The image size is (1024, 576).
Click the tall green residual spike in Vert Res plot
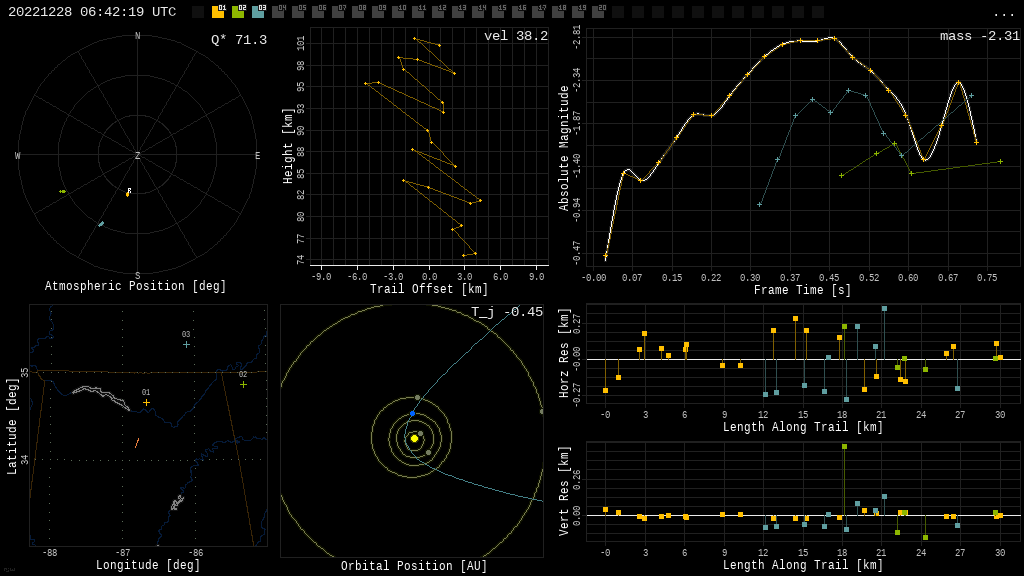tap(844, 481)
